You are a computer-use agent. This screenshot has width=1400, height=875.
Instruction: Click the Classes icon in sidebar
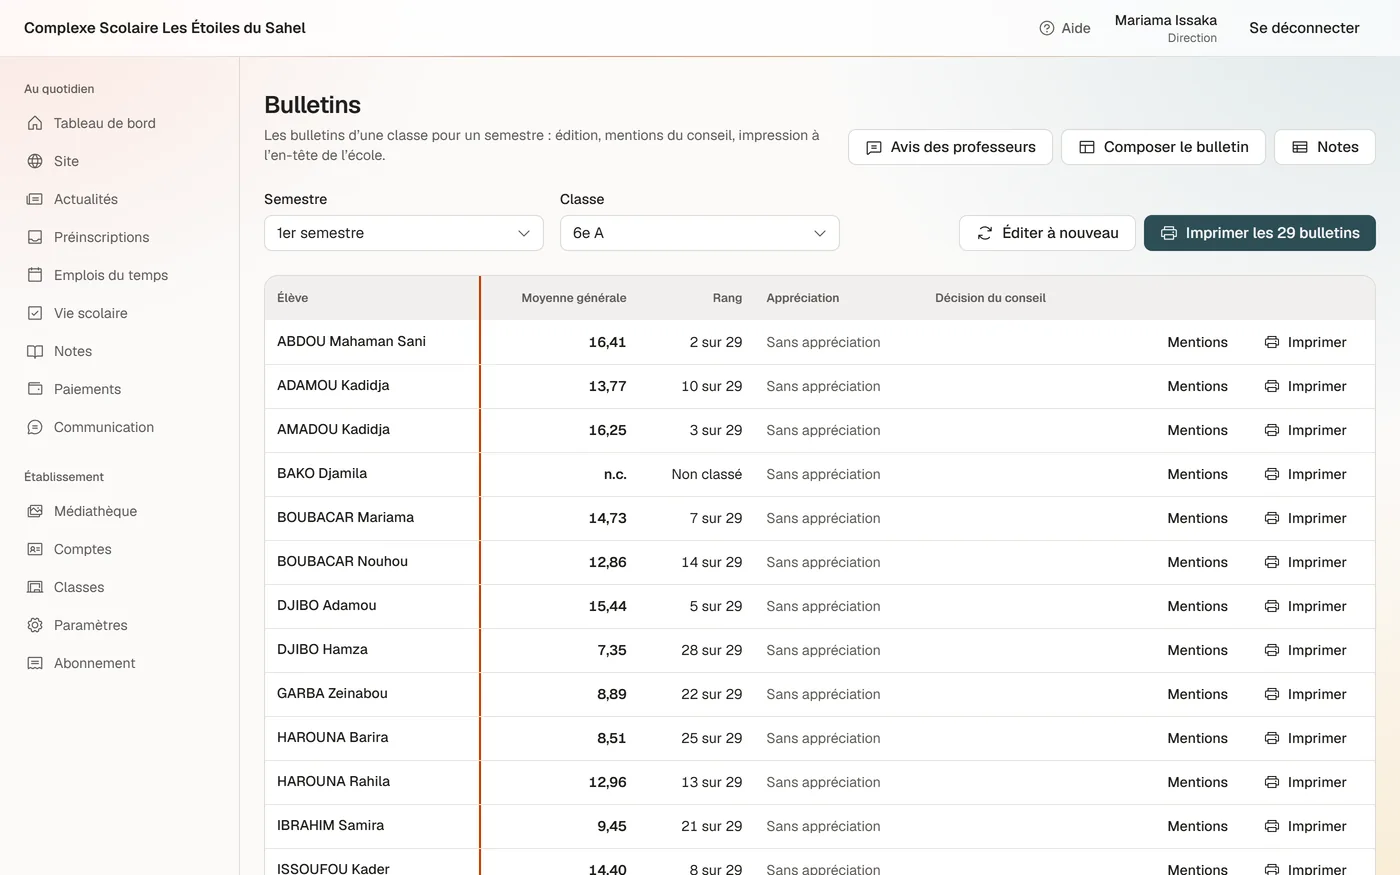click(x=35, y=587)
